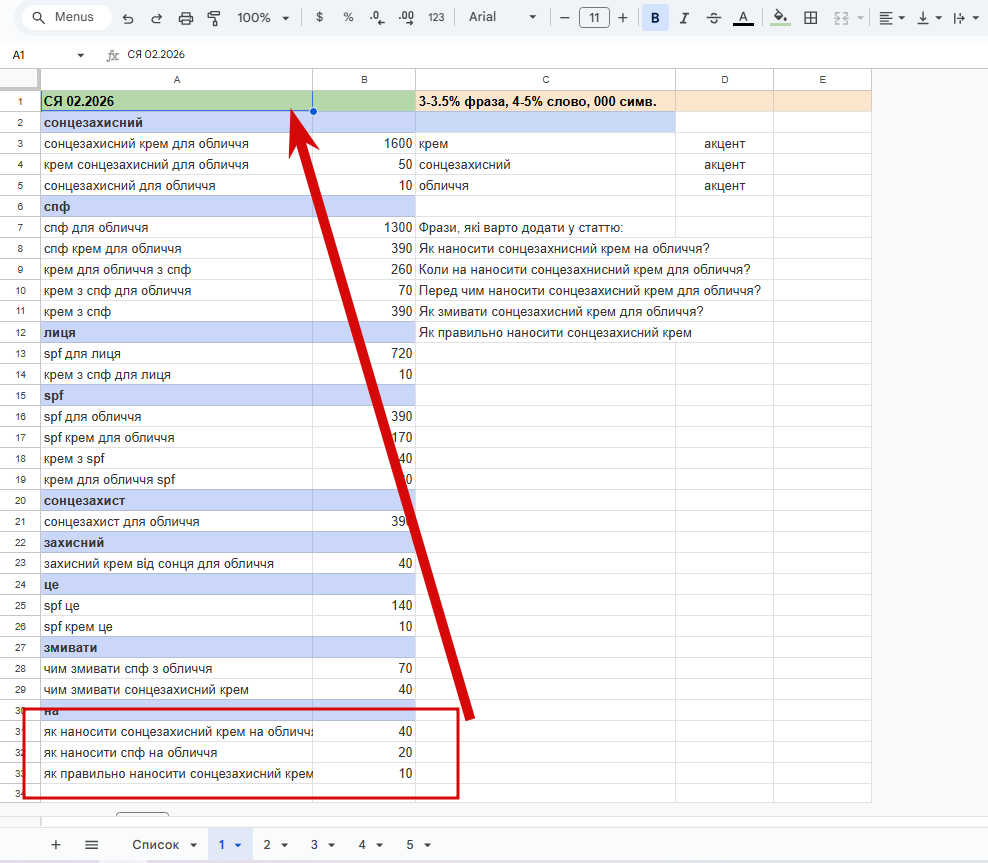Select cell with value 720

coord(364,353)
